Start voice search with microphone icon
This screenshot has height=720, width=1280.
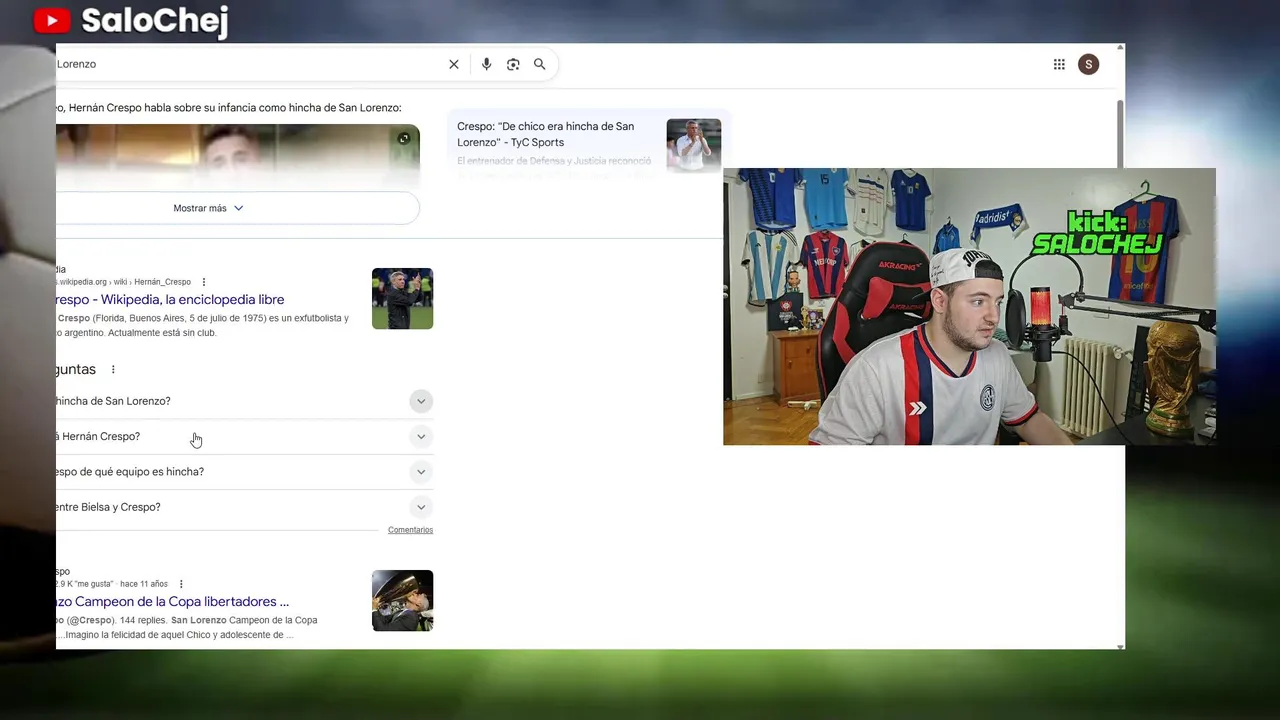click(486, 64)
